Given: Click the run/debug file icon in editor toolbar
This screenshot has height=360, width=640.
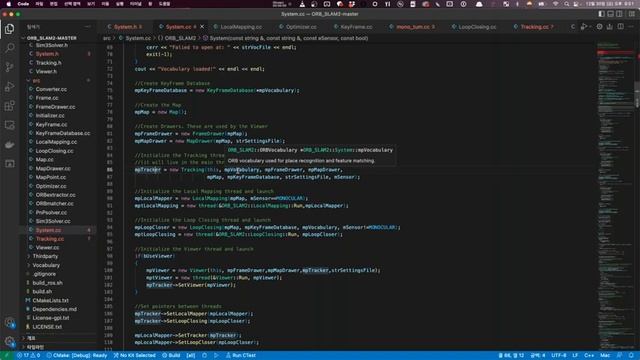Looking at the screenshot, I should pos(584,27).
